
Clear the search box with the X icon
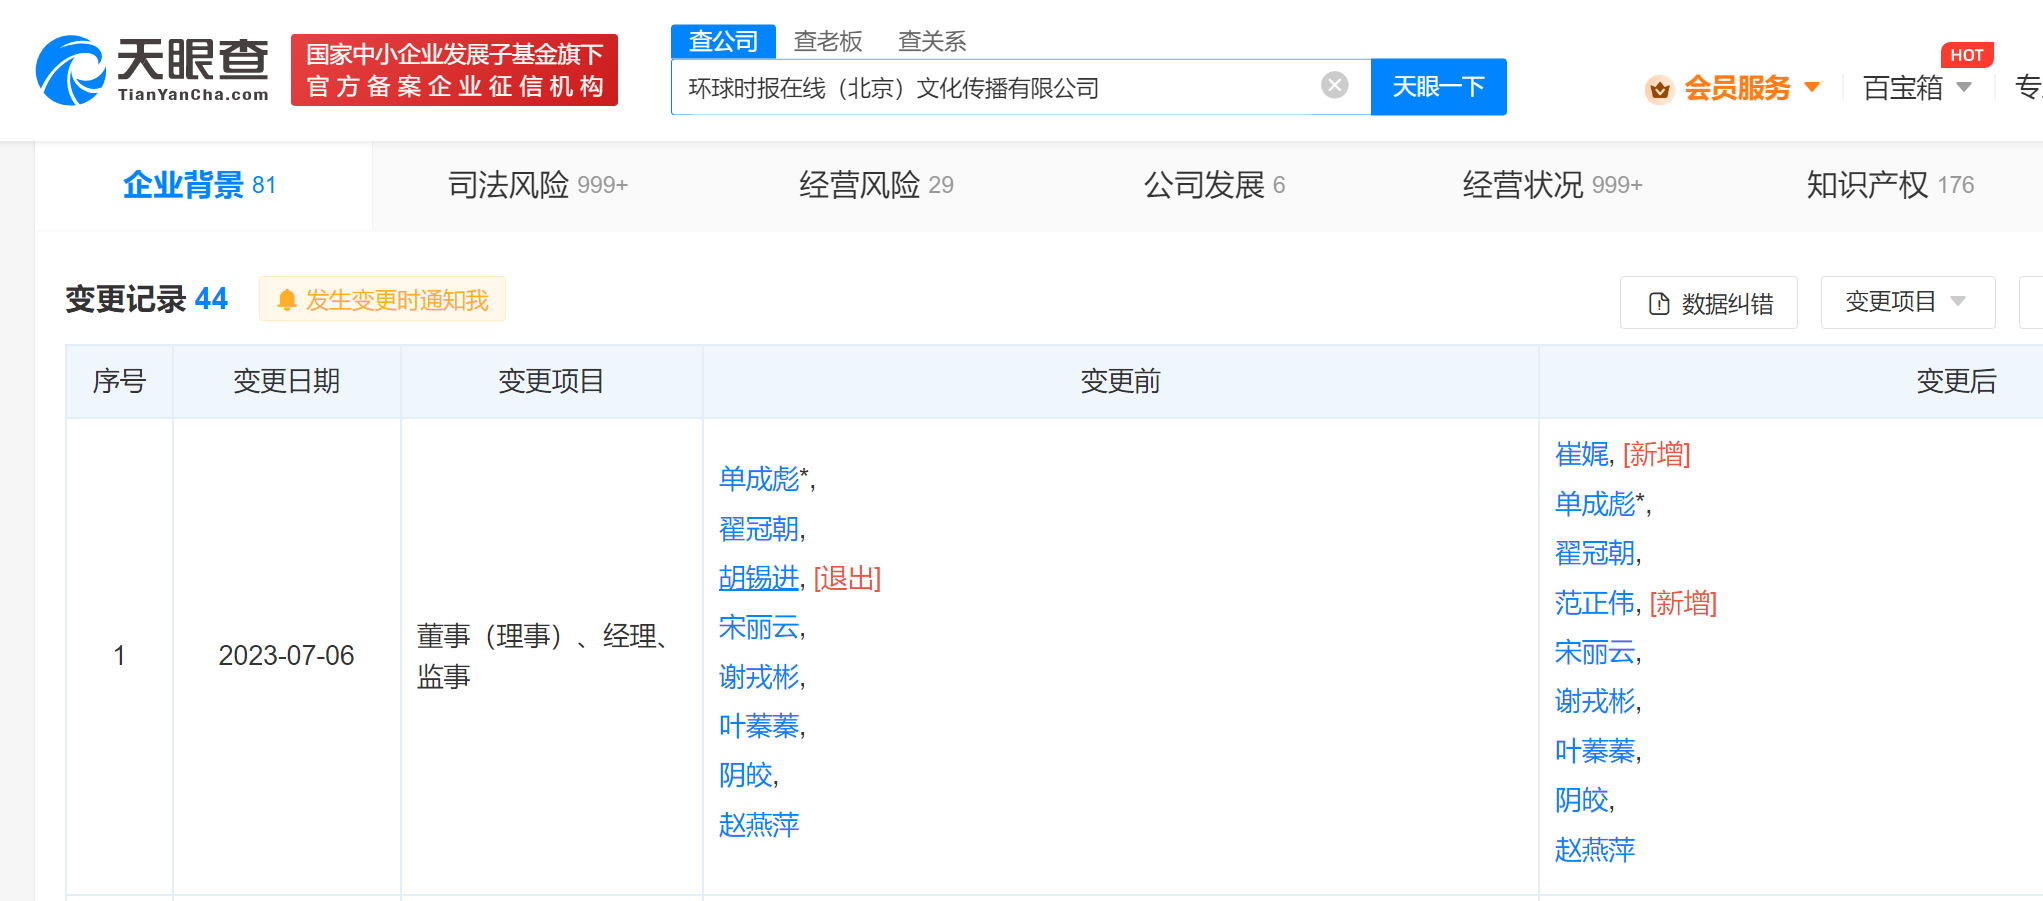pyautogui.click(x=1333, y=85)
